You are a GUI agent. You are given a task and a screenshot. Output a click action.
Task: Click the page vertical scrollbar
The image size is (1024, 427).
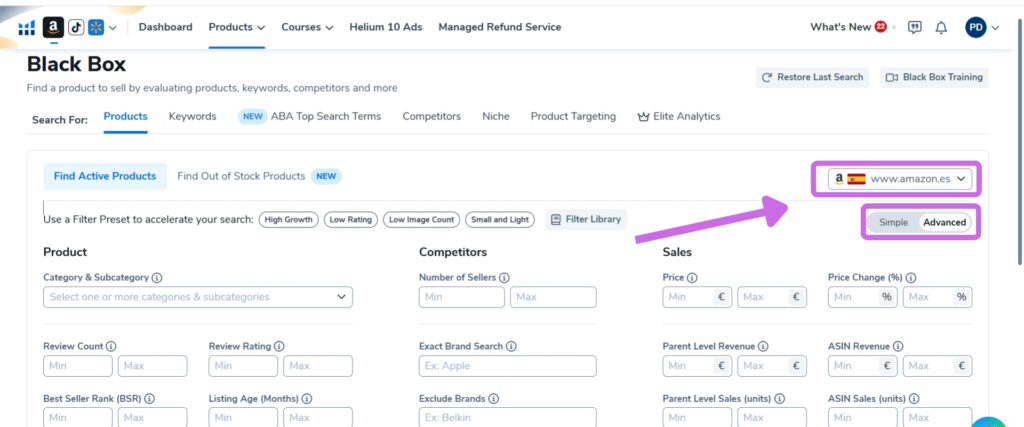[x=1021, y=140]
